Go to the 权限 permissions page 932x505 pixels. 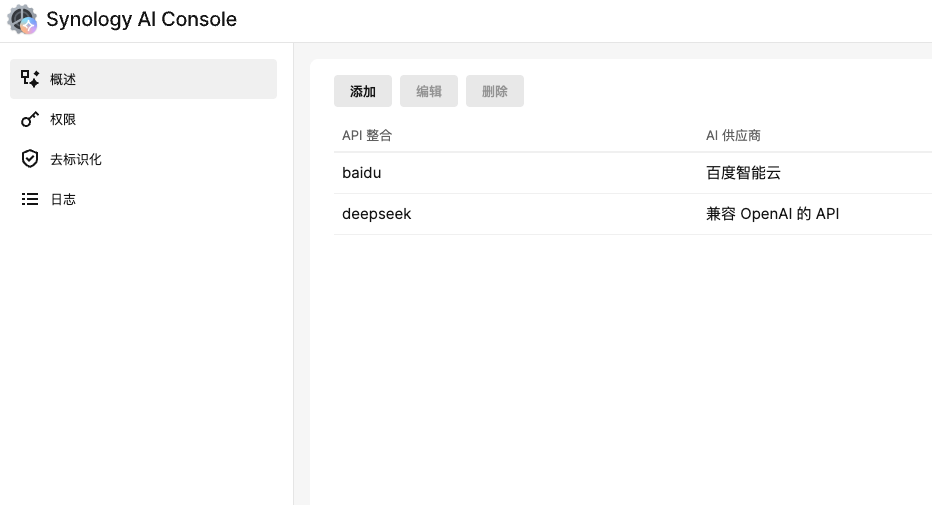coord(63,119)
